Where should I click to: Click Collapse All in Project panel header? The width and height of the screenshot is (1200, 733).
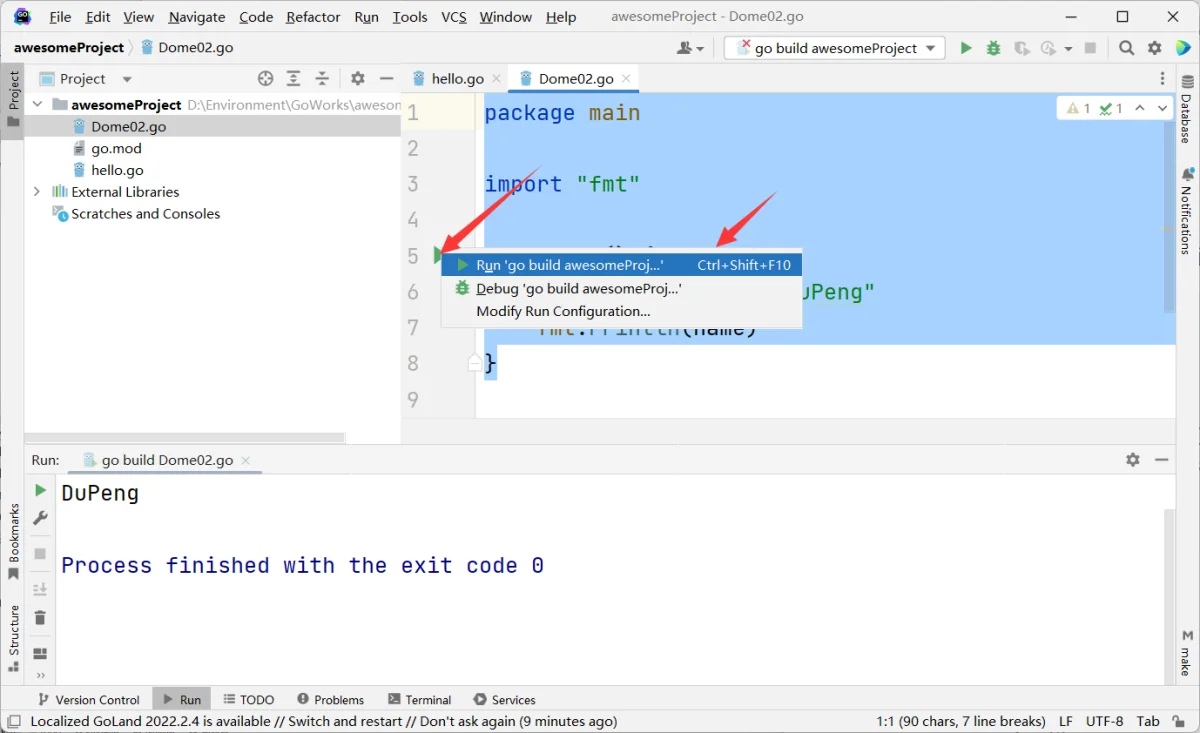322,79
